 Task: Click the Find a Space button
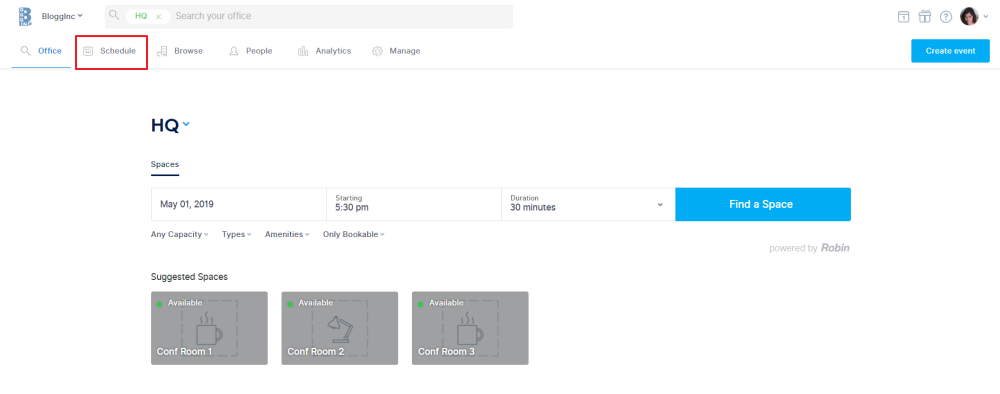pyautogui.click(x=763, y=205)
